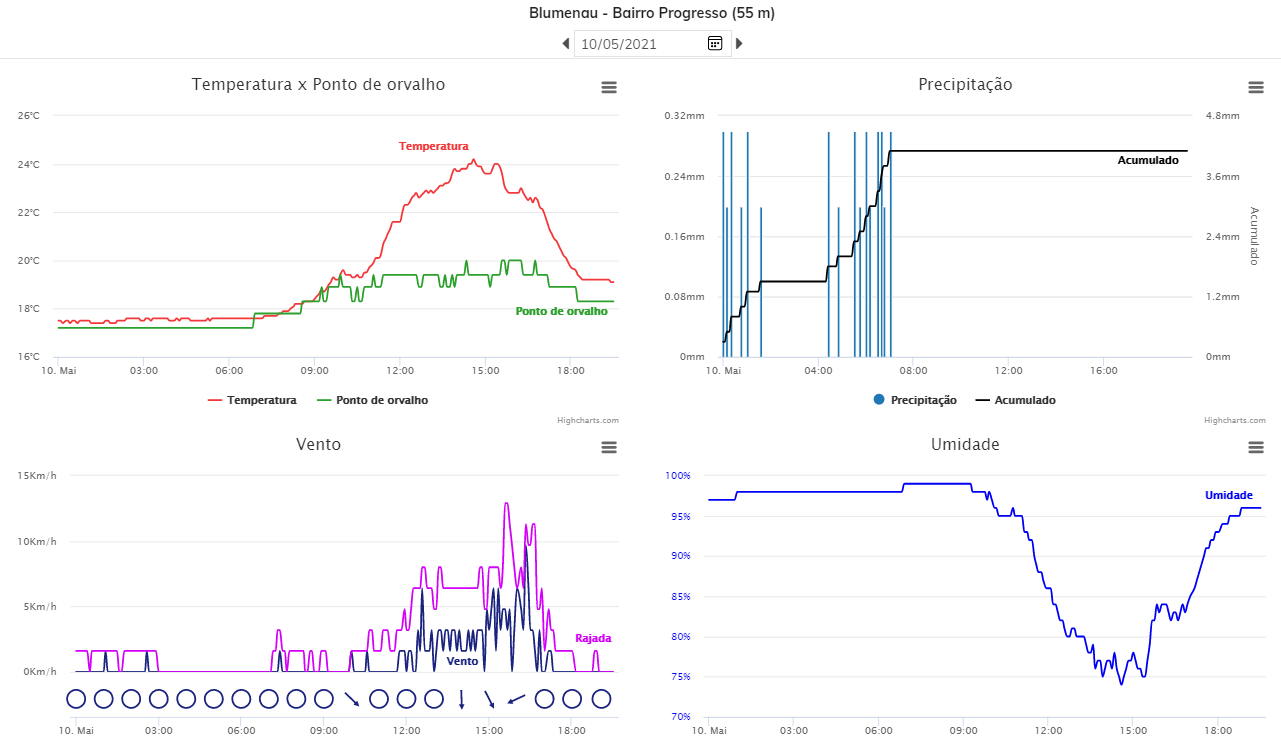Click the Vento chart title
This screenshot has height=743, width=1281.
point(318,444)
